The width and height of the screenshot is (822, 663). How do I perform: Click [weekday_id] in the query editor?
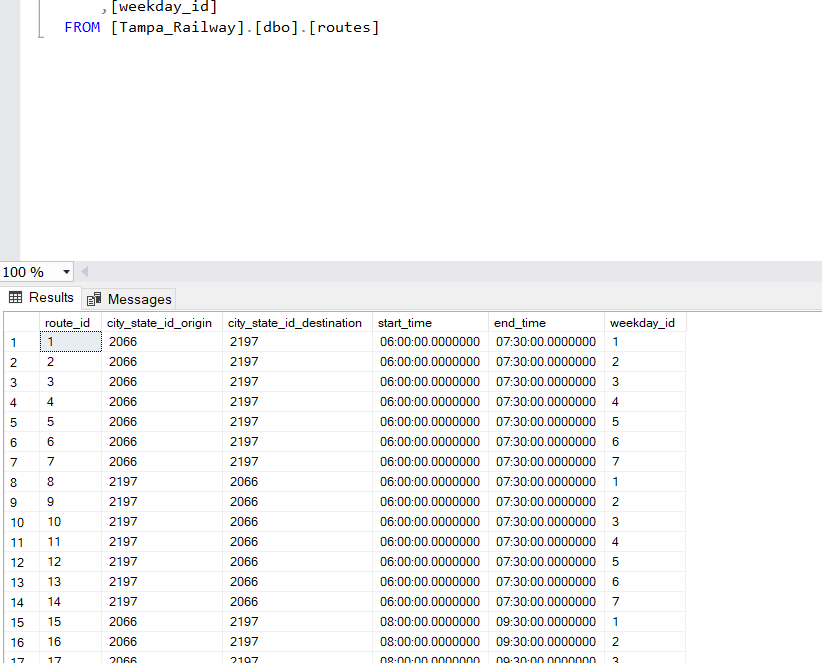pyautogui.click(x=164, y=7)
